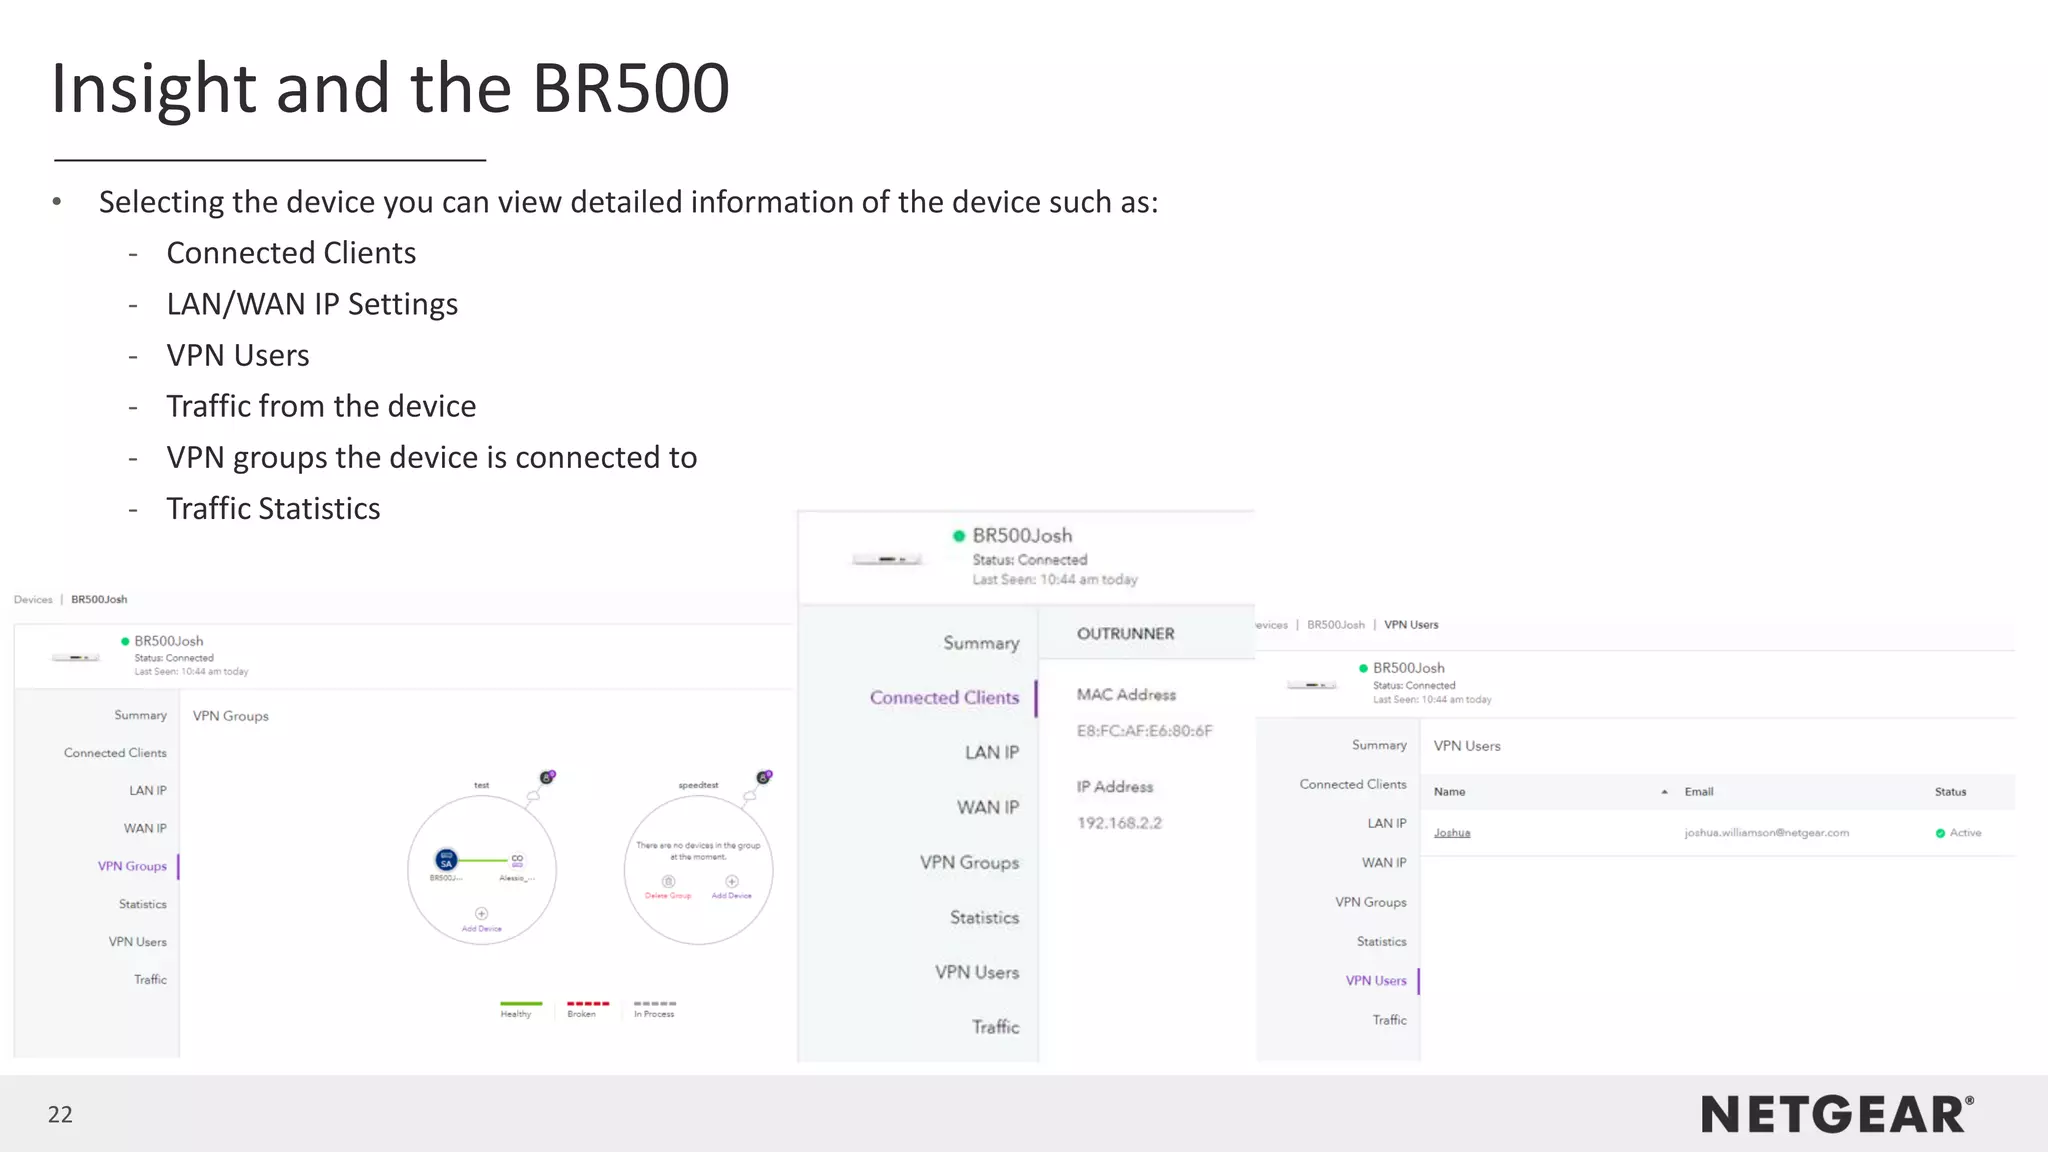Image resolution: width=2048 pixels, height=1152 pixels.
Task: Select WAN IP in the VPN Users panel sidebar
Action: (x=1384, y=862)
